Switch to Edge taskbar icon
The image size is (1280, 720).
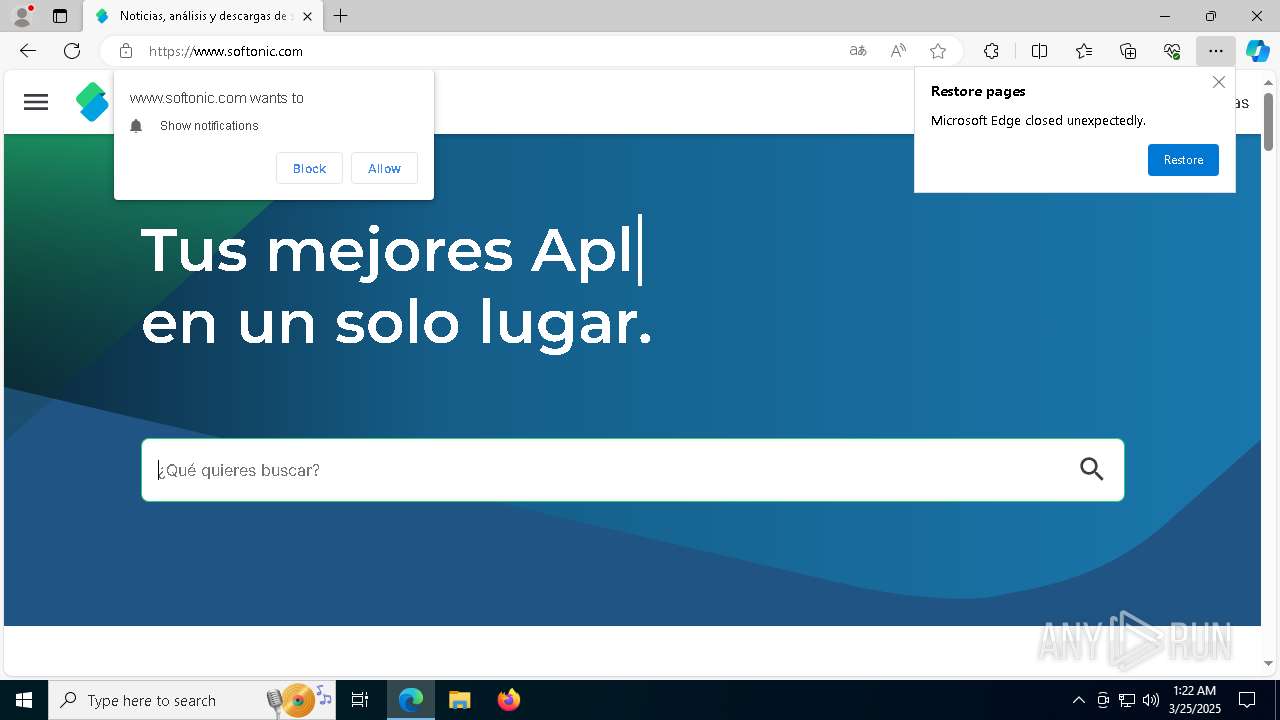coord(411,700)
